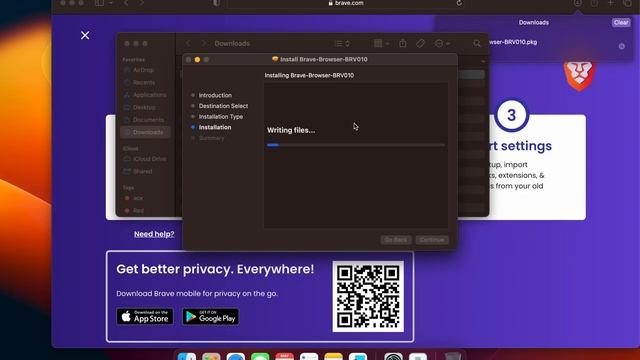Screen dimensions: 640x360
Task: Open the Finder group-by grid icon
Action: tap(378, 43)
